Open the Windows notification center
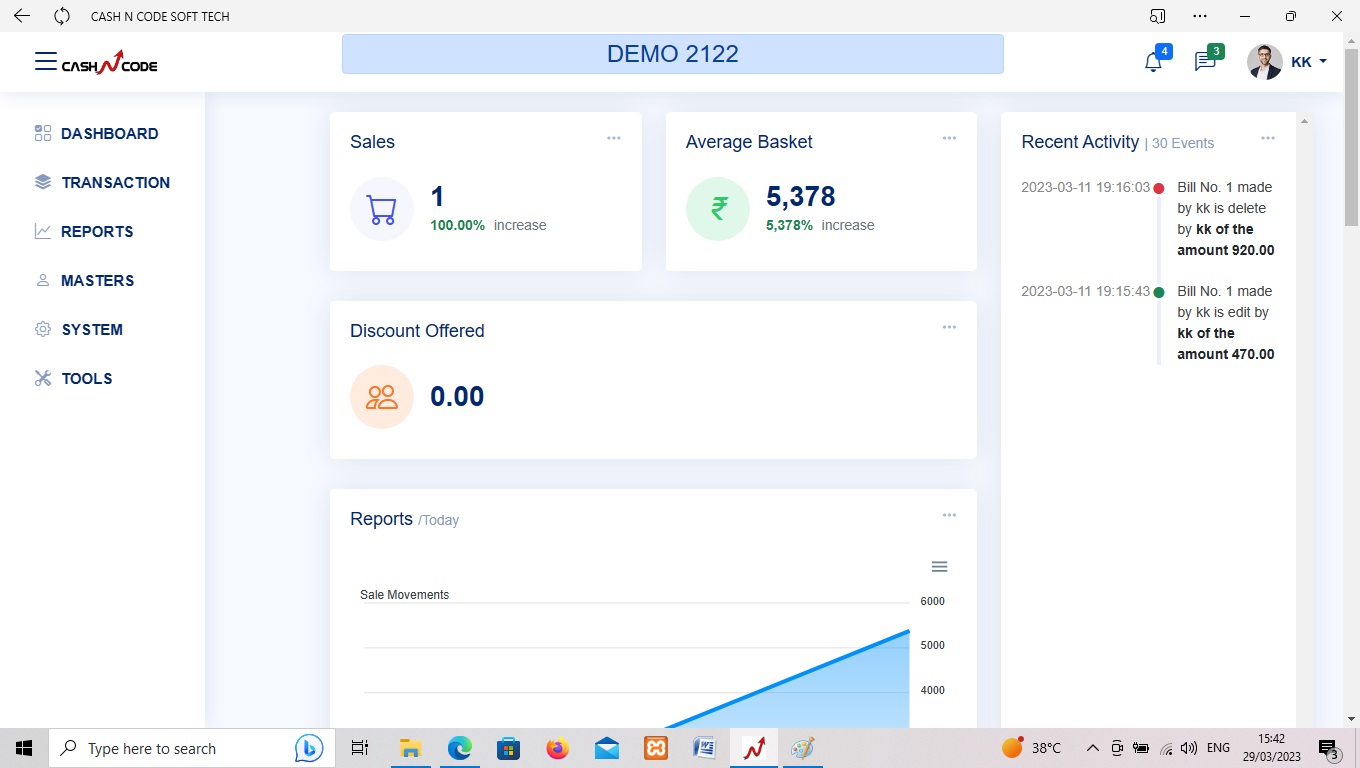 coord(1330,748)
